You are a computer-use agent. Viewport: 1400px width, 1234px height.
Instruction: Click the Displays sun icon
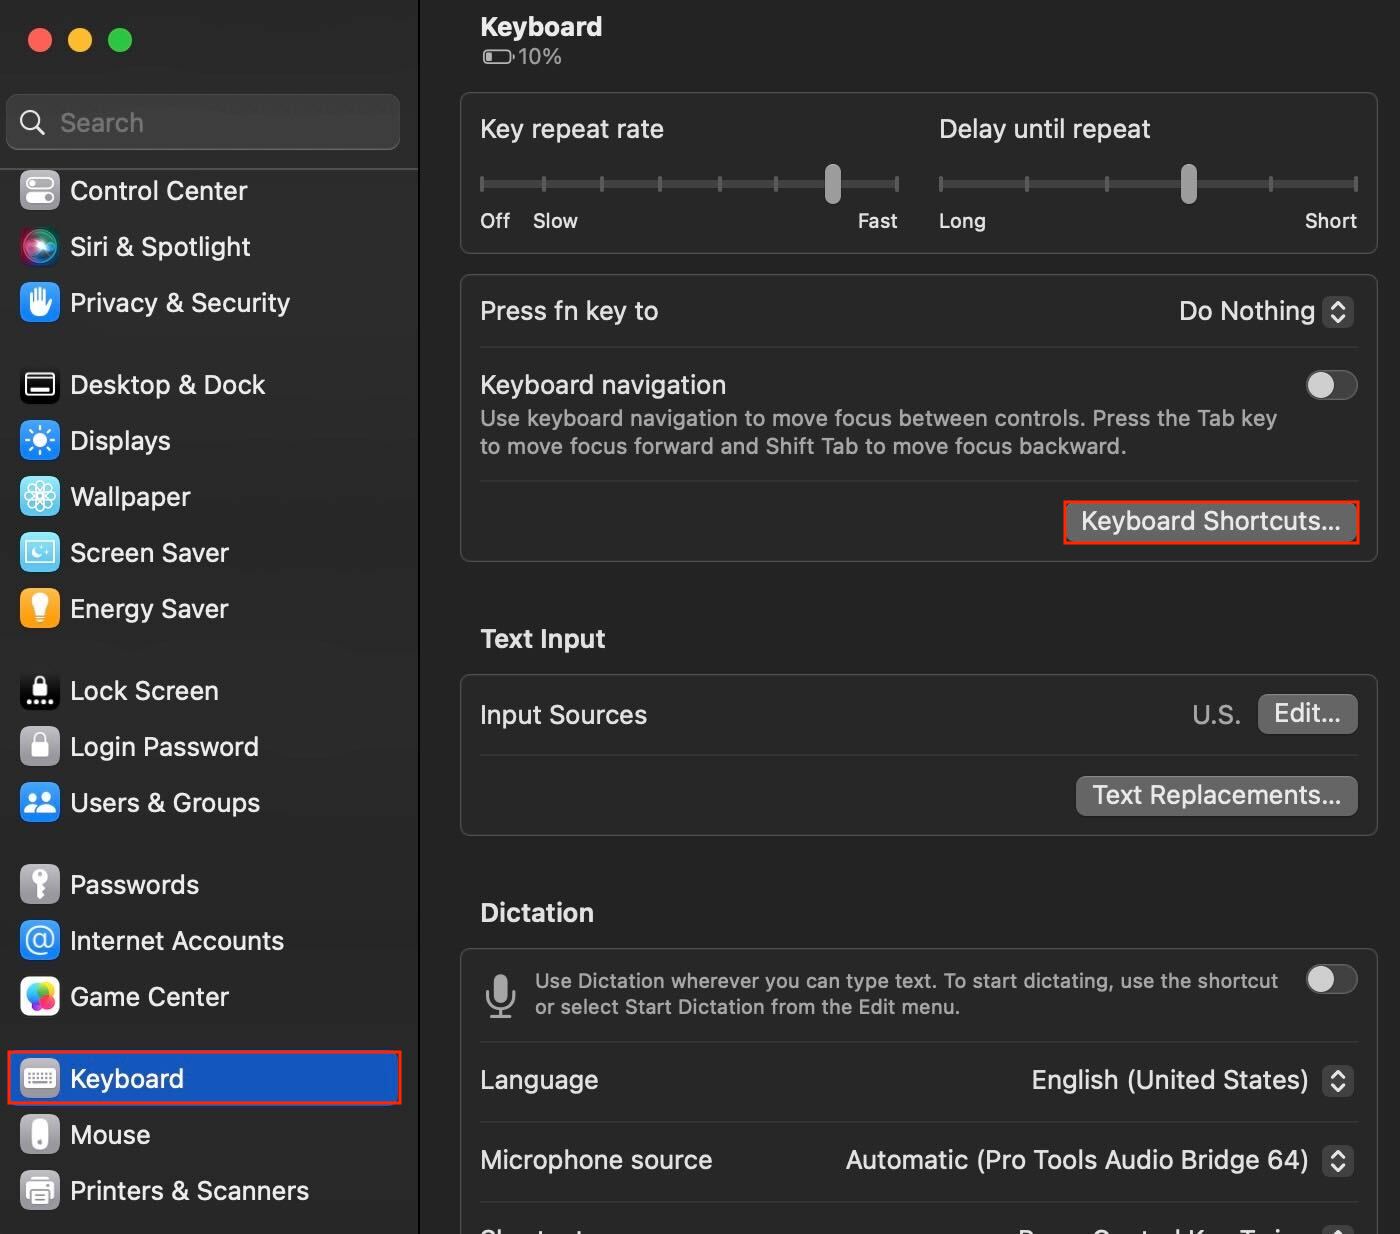(x=40, y=441)
